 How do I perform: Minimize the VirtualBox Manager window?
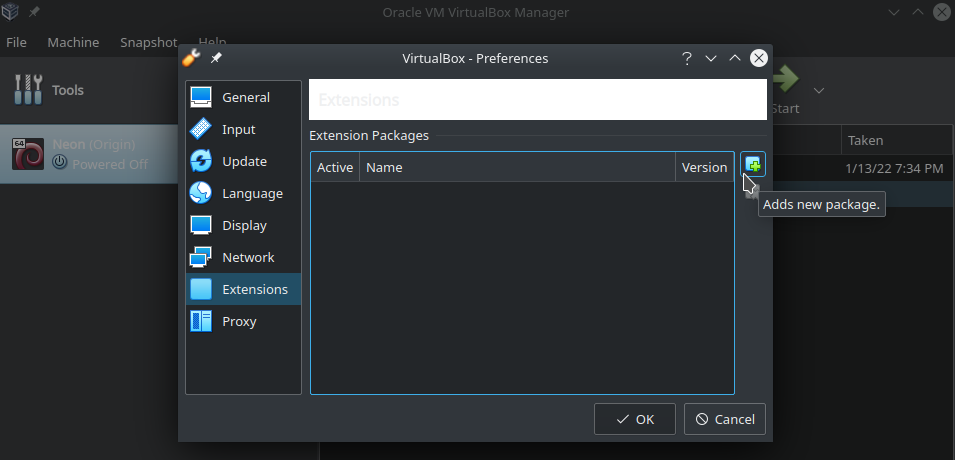pos(893,12)
